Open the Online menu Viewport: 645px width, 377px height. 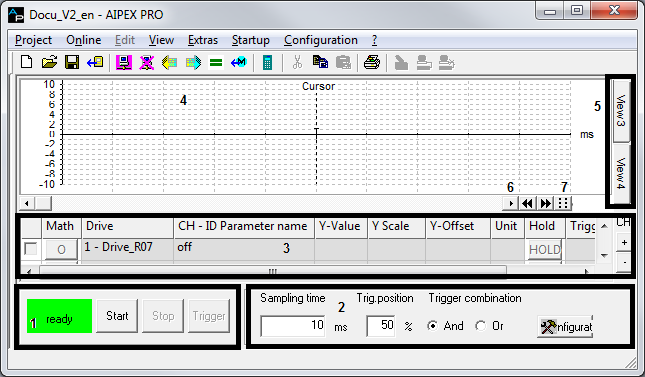pyautogui.click(x=84, y=40)
